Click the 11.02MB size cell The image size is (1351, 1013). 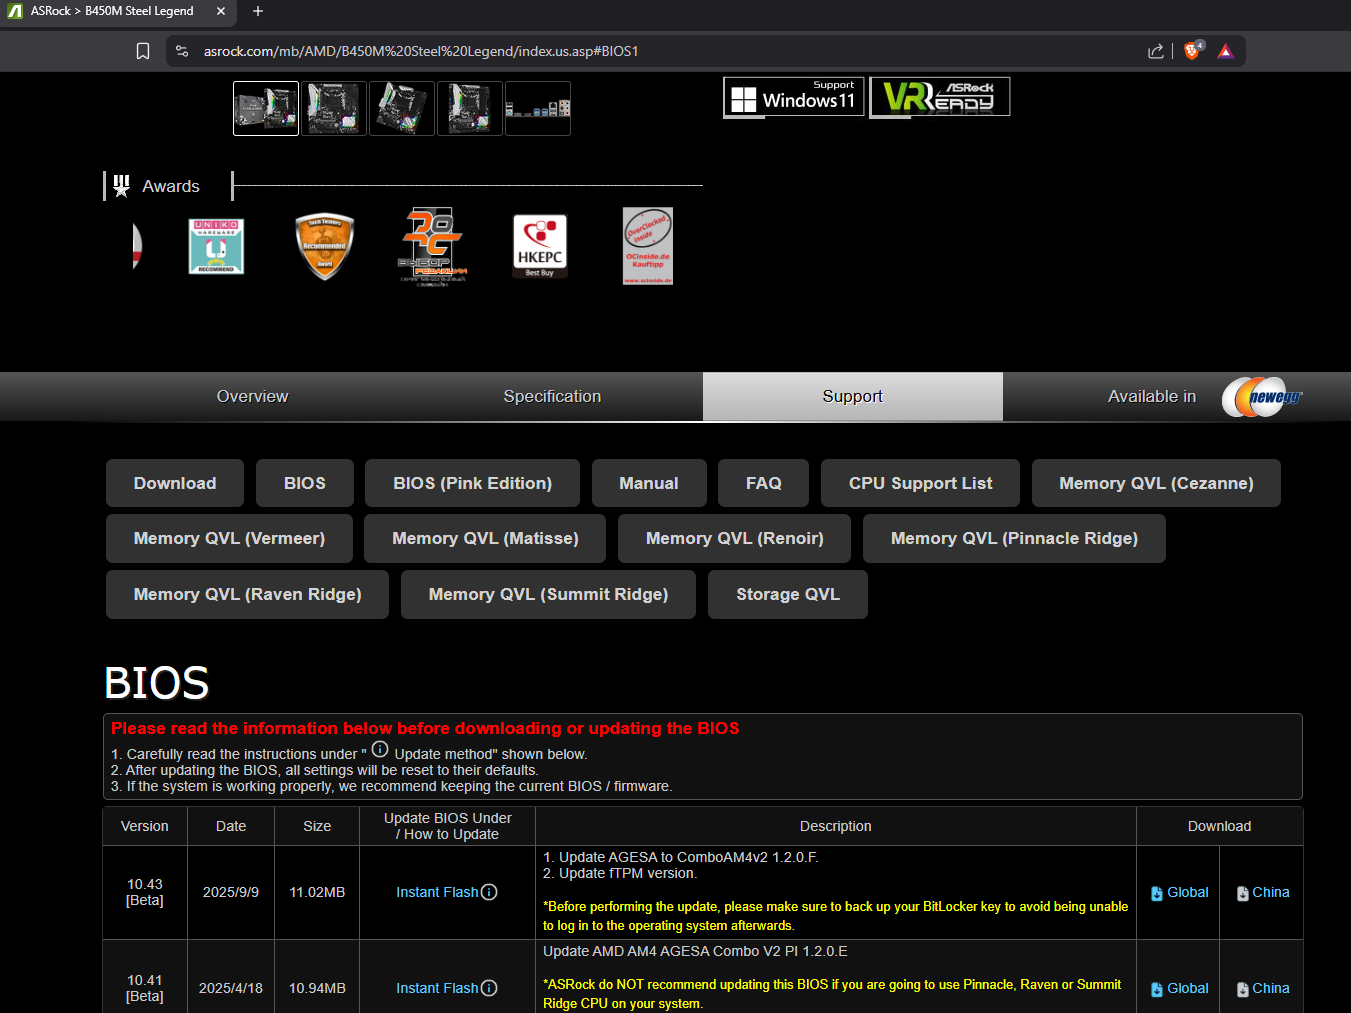coord(317,892)
